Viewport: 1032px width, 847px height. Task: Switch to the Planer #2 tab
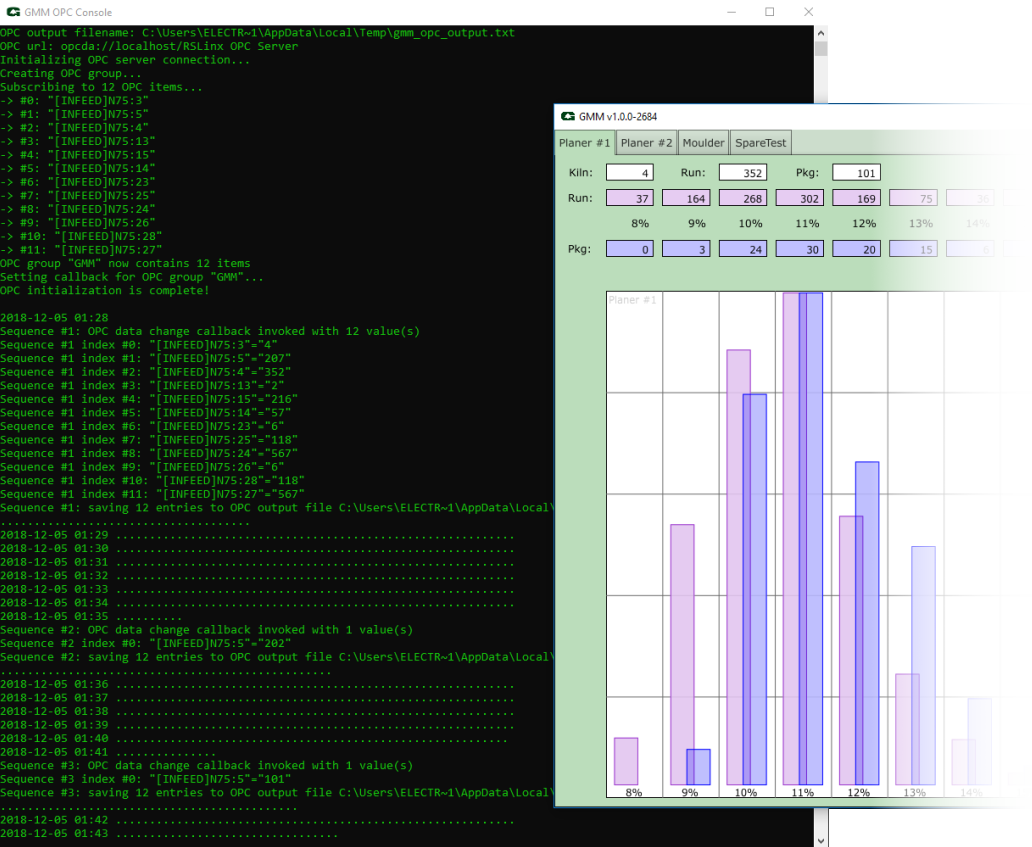click(646, 143)
